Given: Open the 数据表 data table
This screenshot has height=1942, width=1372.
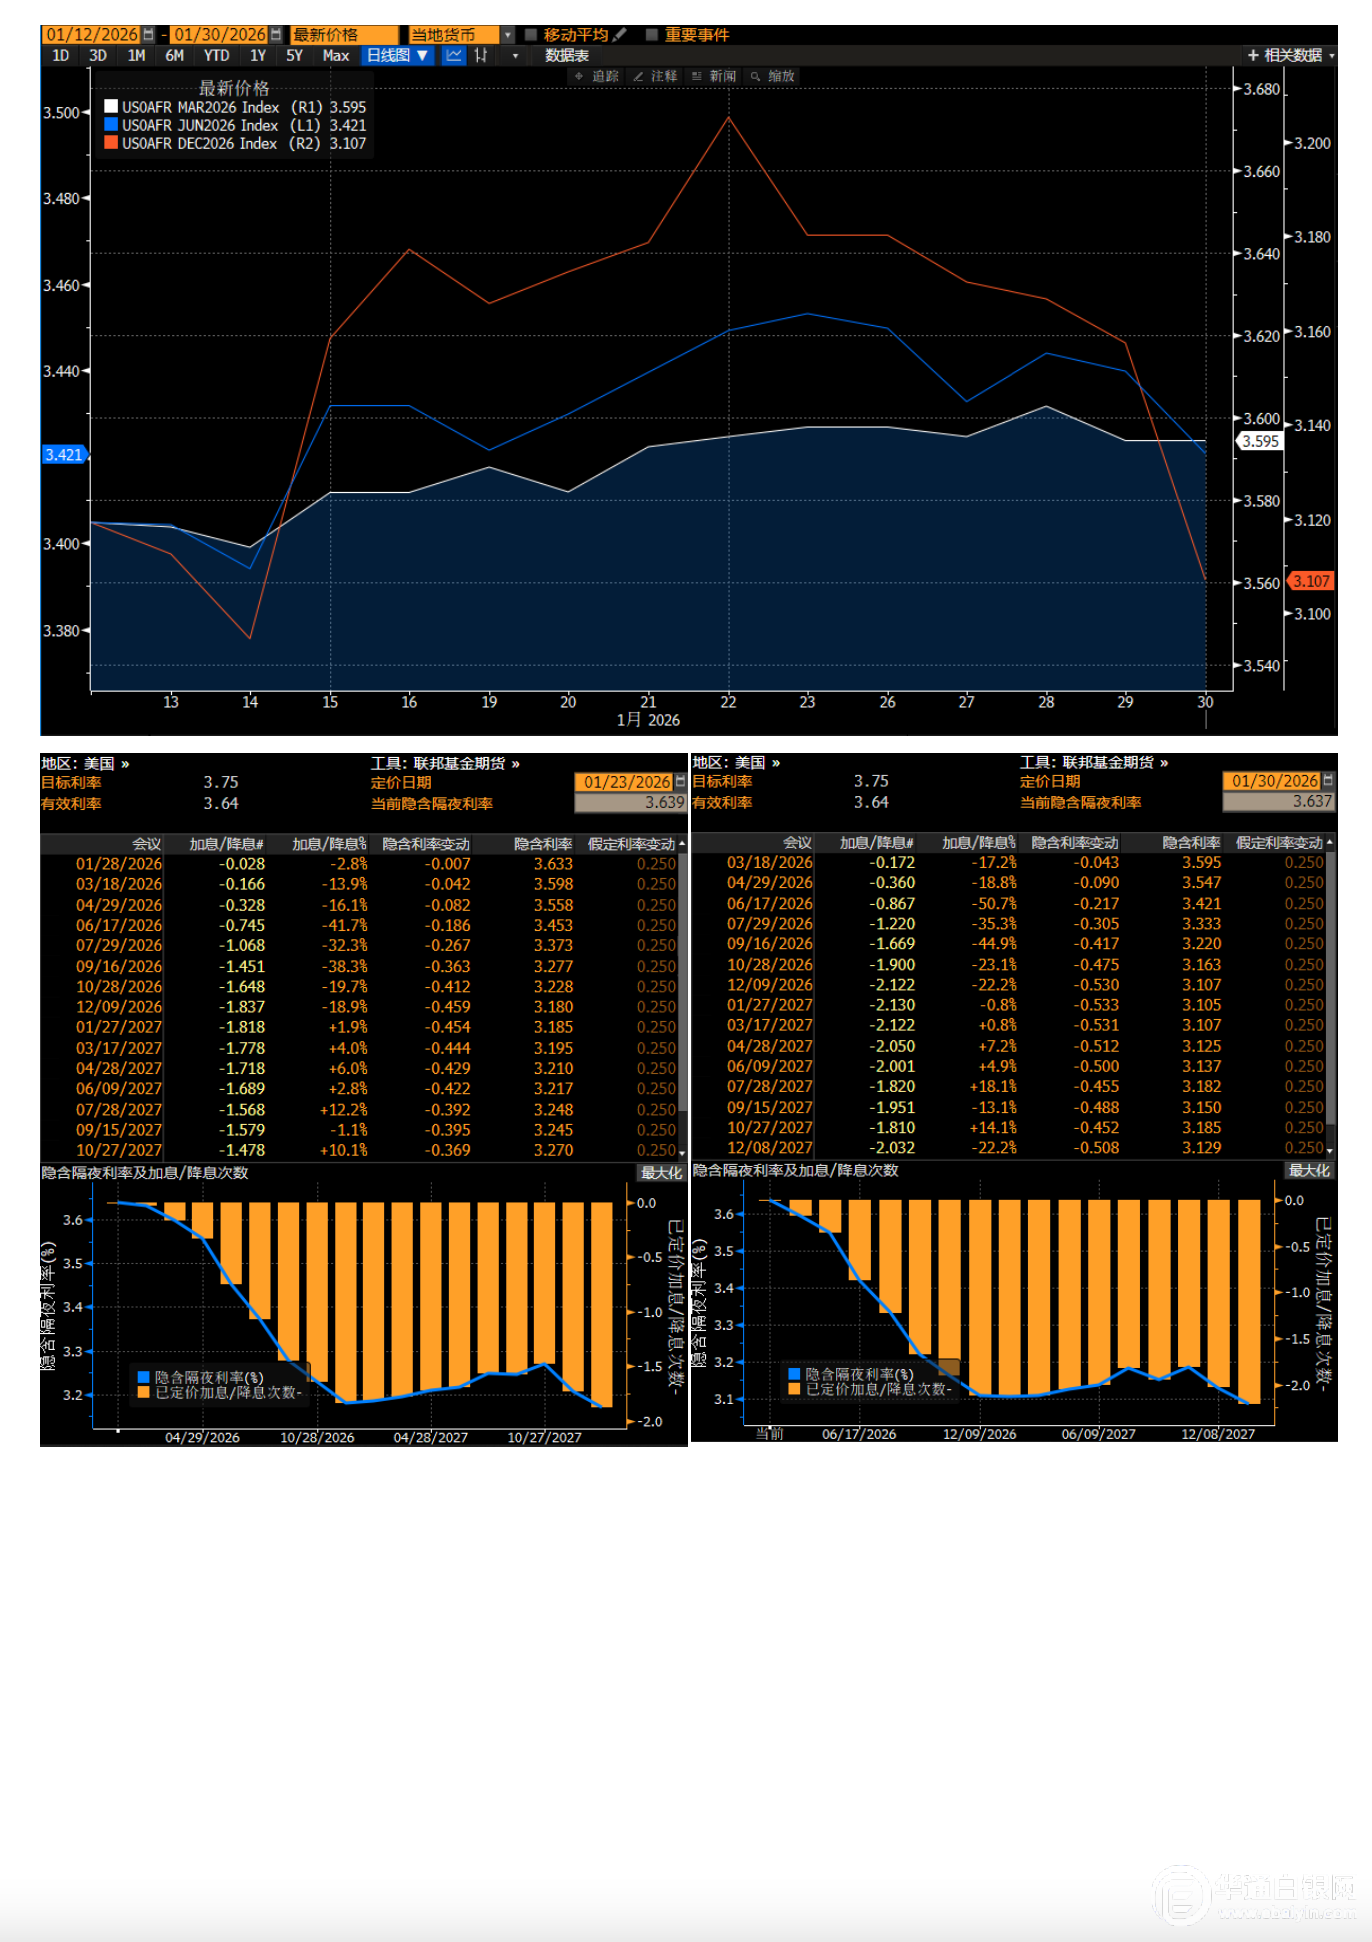Looking at the screenshot, I should pyautogui.click(x=566, y=56).
